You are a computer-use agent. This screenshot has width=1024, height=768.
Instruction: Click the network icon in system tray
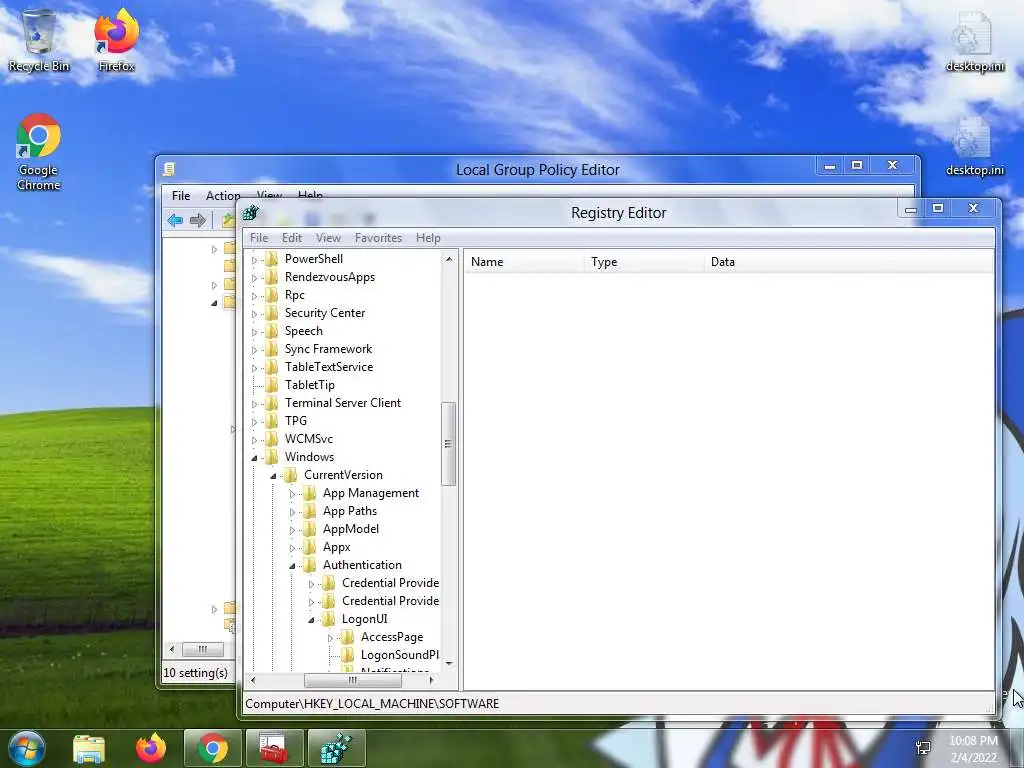pyautogui.click(x=923, y=748)
